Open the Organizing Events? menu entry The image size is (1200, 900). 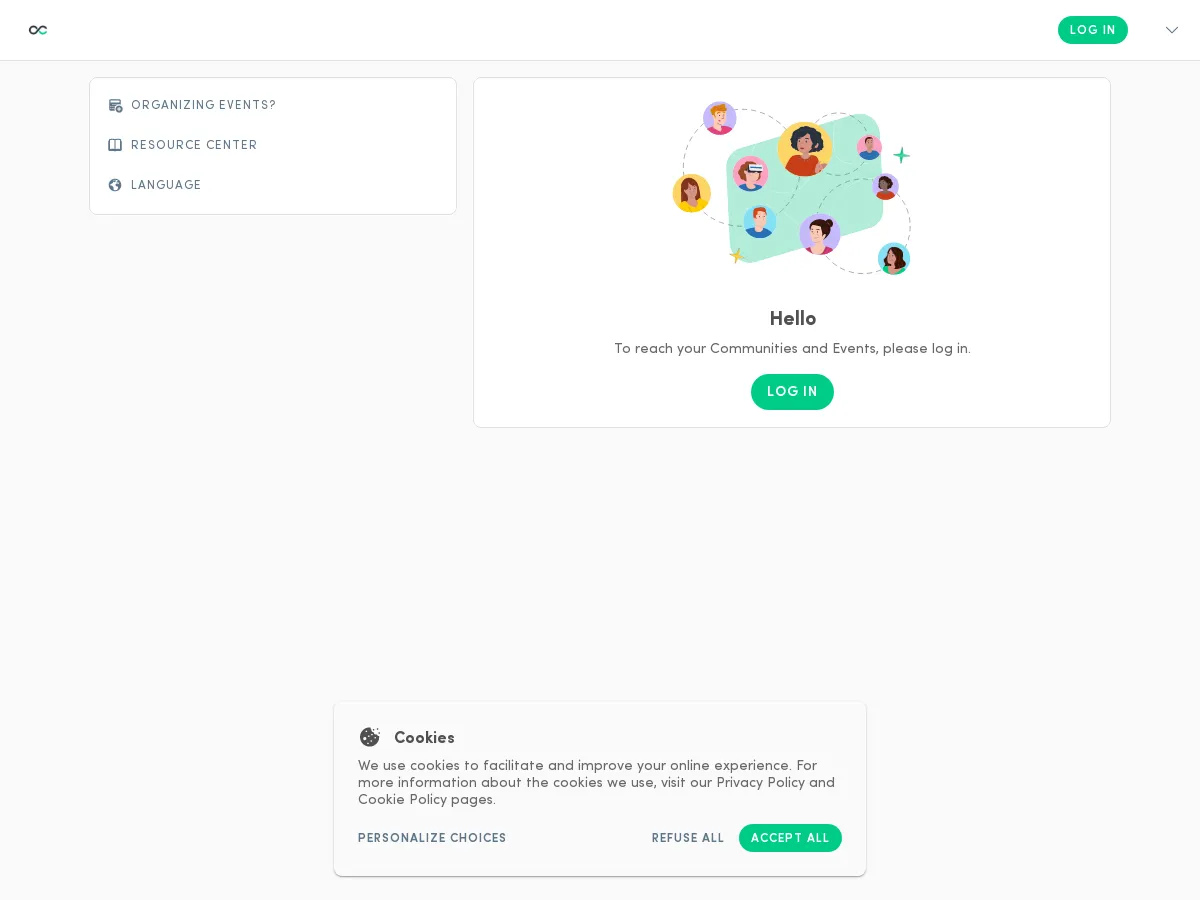pos(203,105)
